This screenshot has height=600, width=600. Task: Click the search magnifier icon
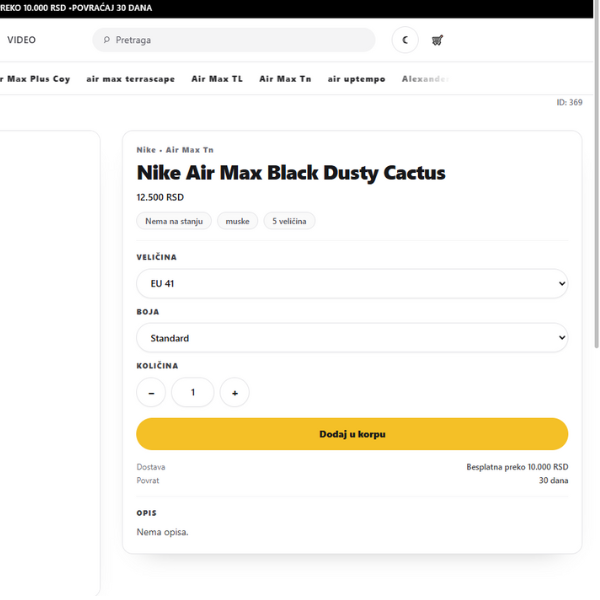click(107, 40)
